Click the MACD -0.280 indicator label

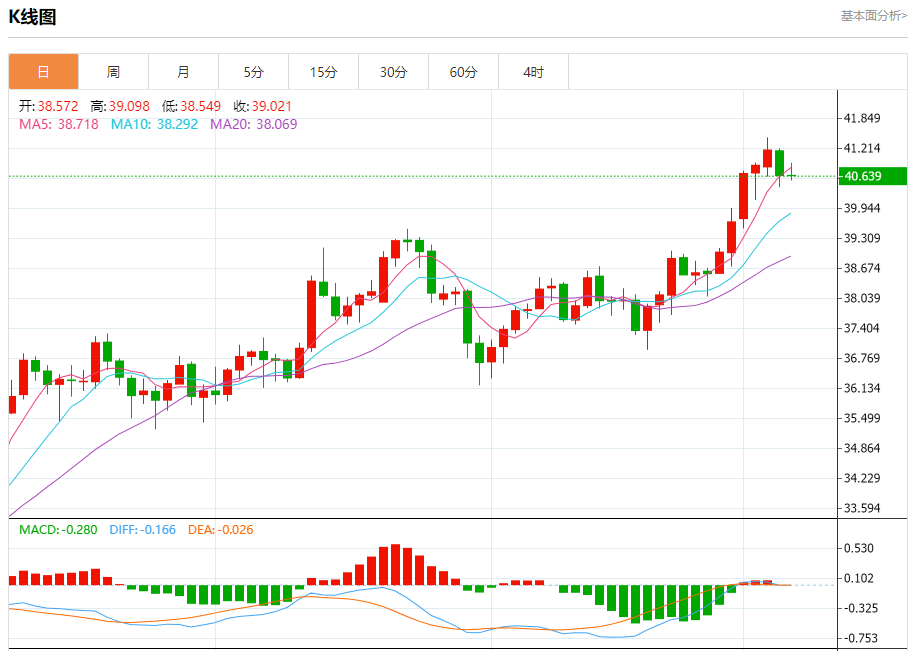[x=58, y=529]
